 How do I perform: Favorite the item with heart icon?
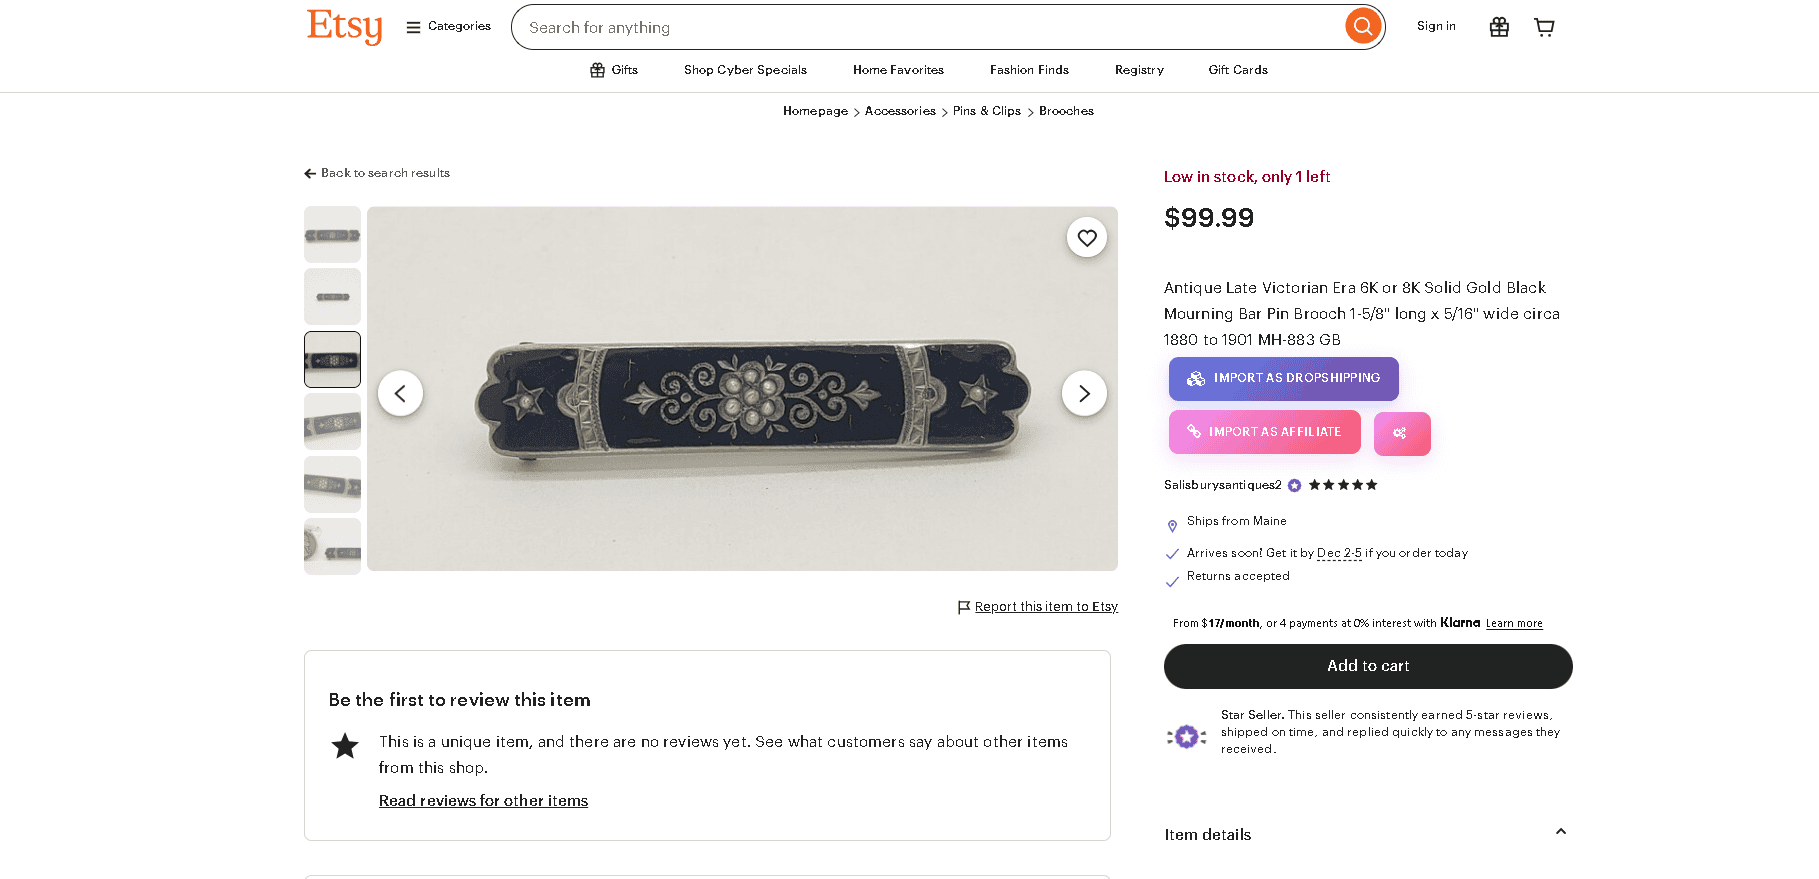[1087, 238]
